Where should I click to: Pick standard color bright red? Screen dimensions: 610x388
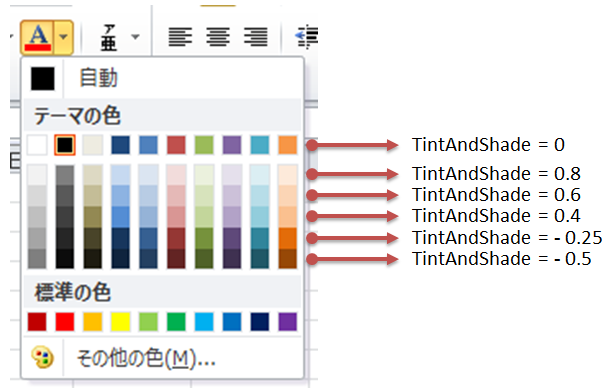65,322
